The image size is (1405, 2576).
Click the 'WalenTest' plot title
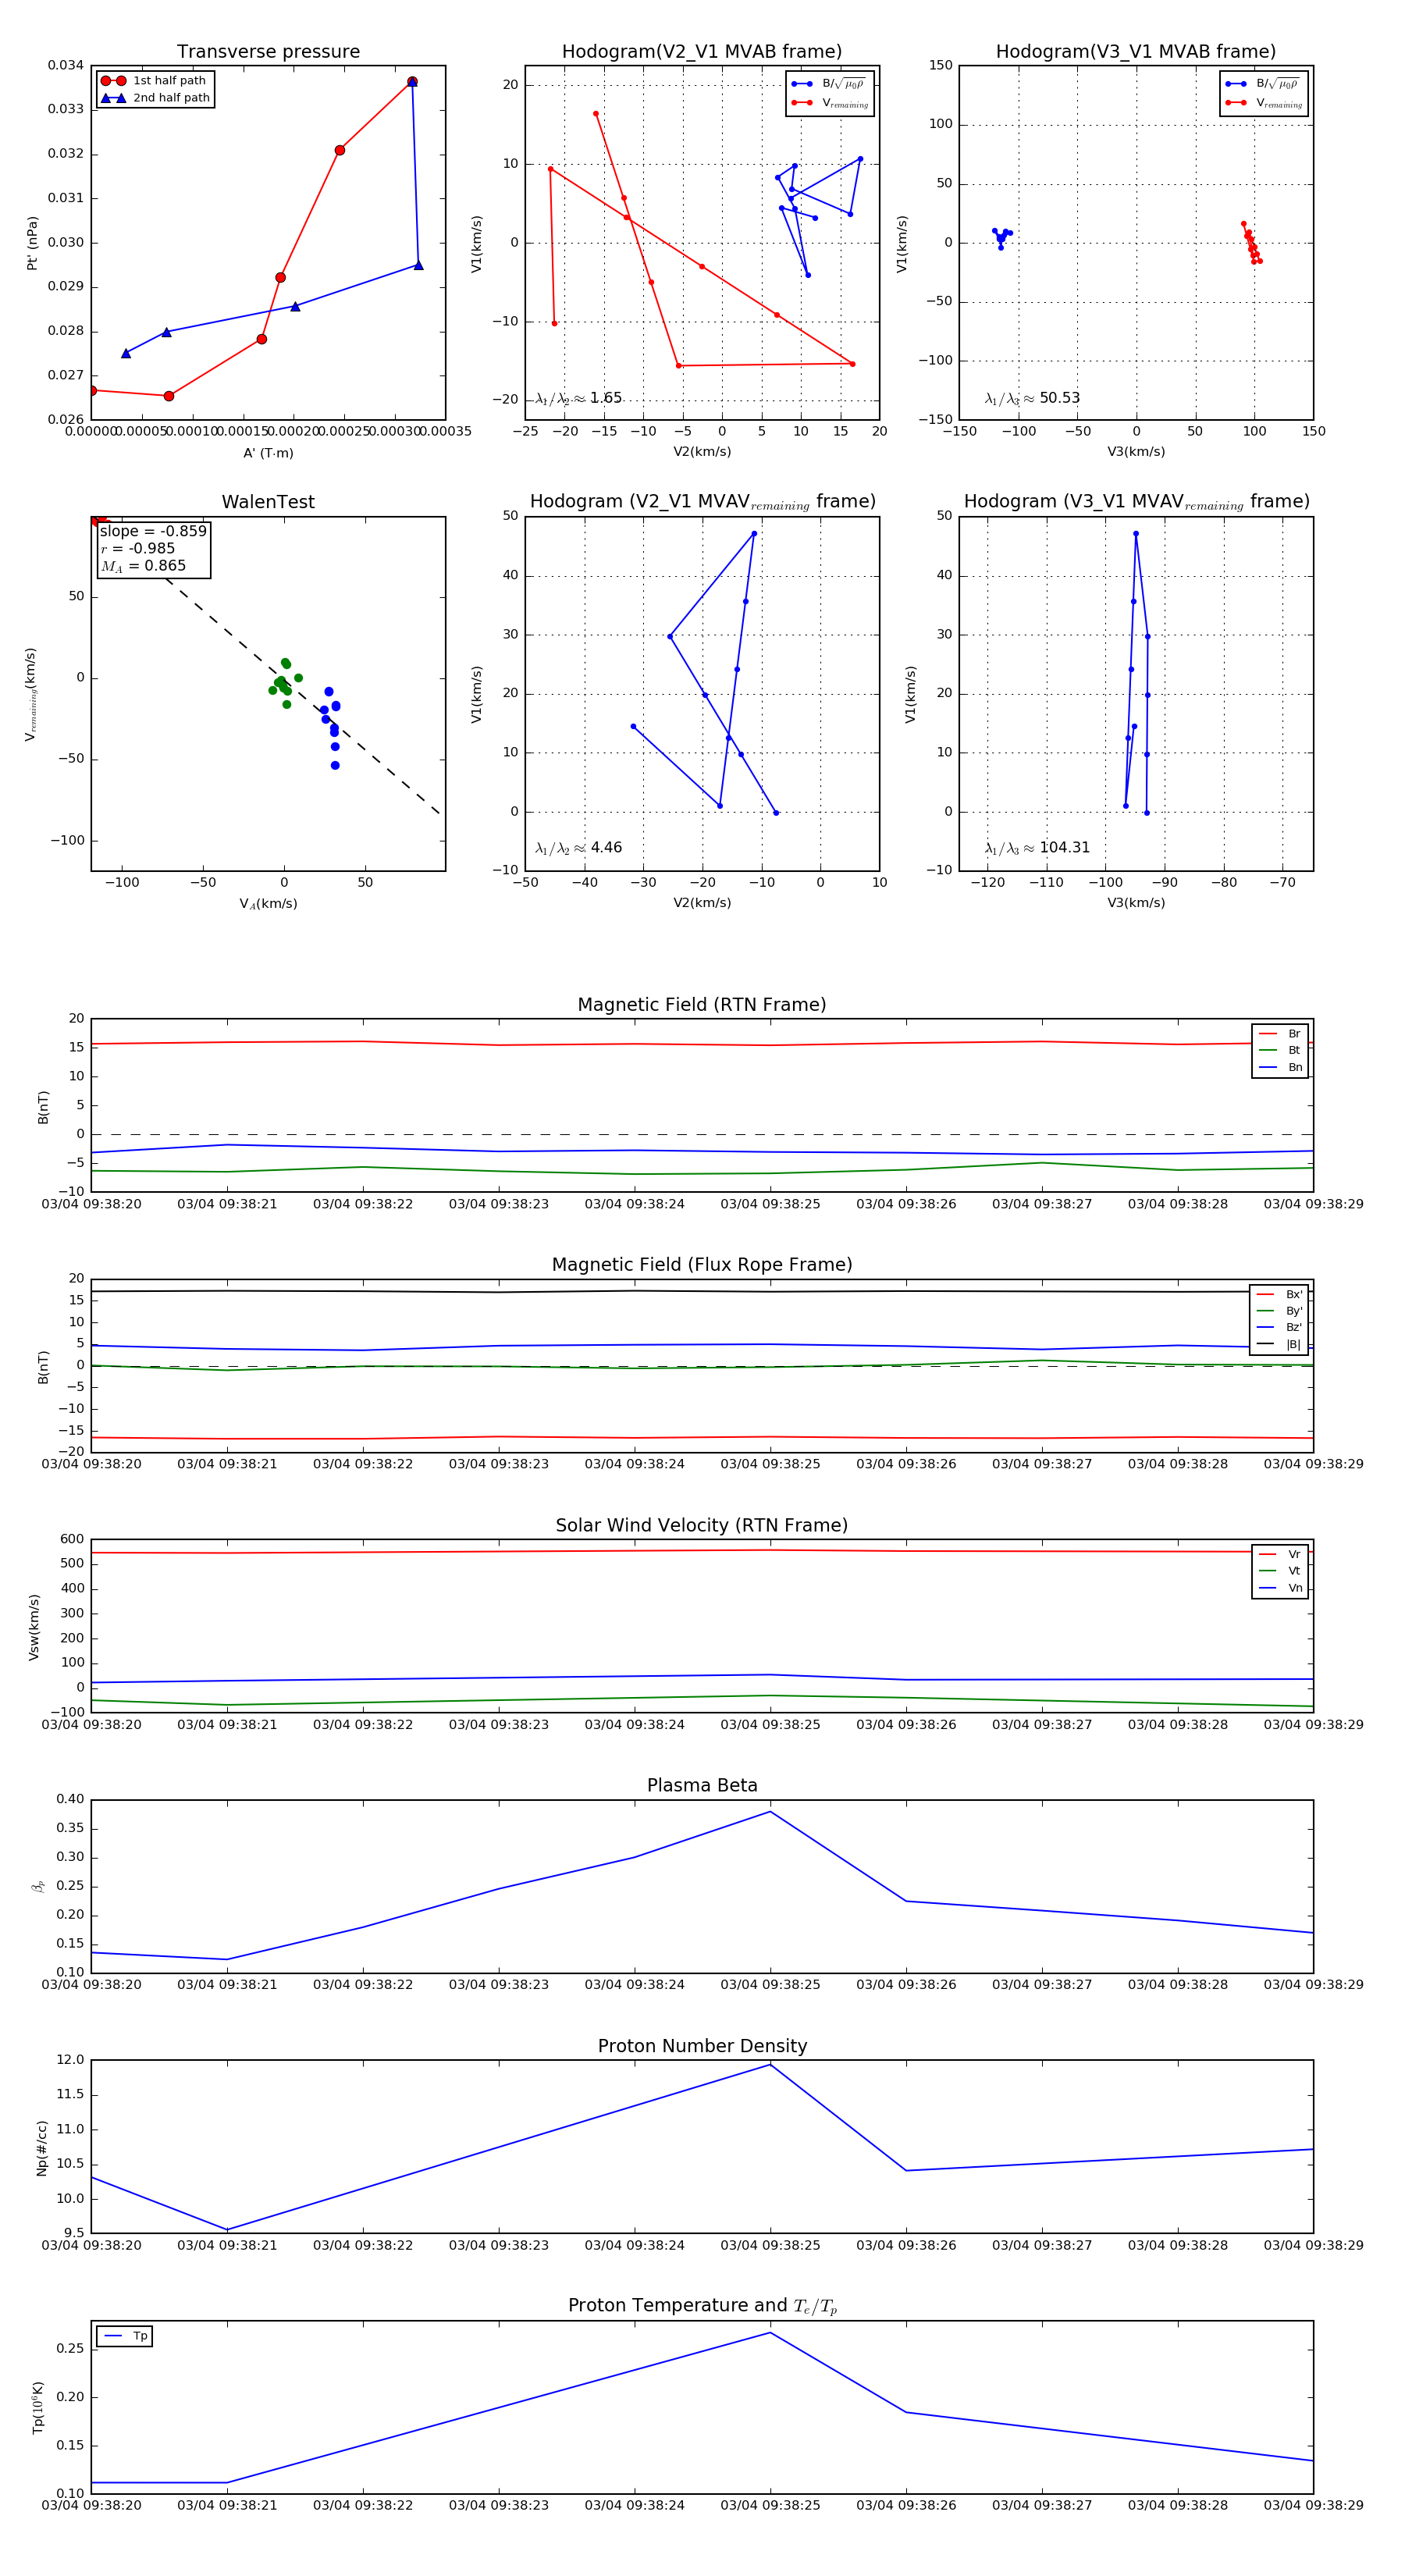pos(268,502)
